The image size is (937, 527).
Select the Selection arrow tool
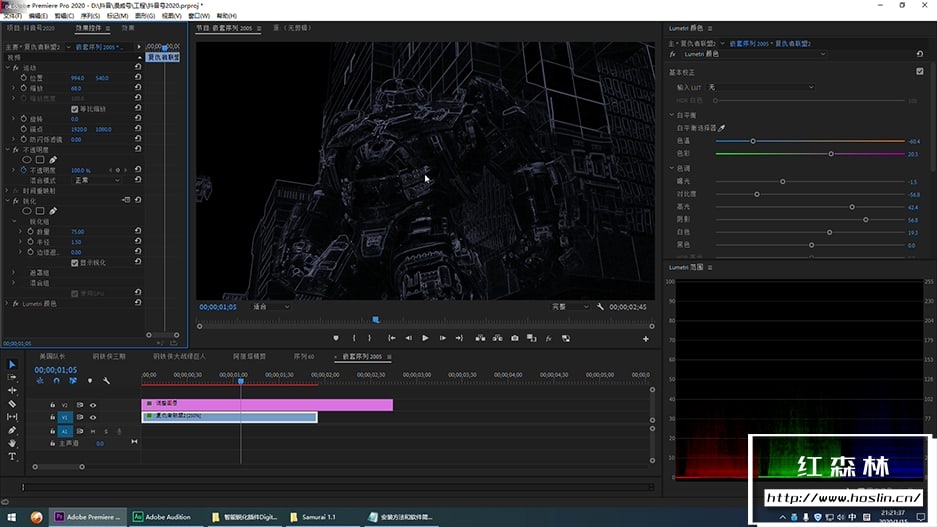pyautogui.click(x=12, y=364)
